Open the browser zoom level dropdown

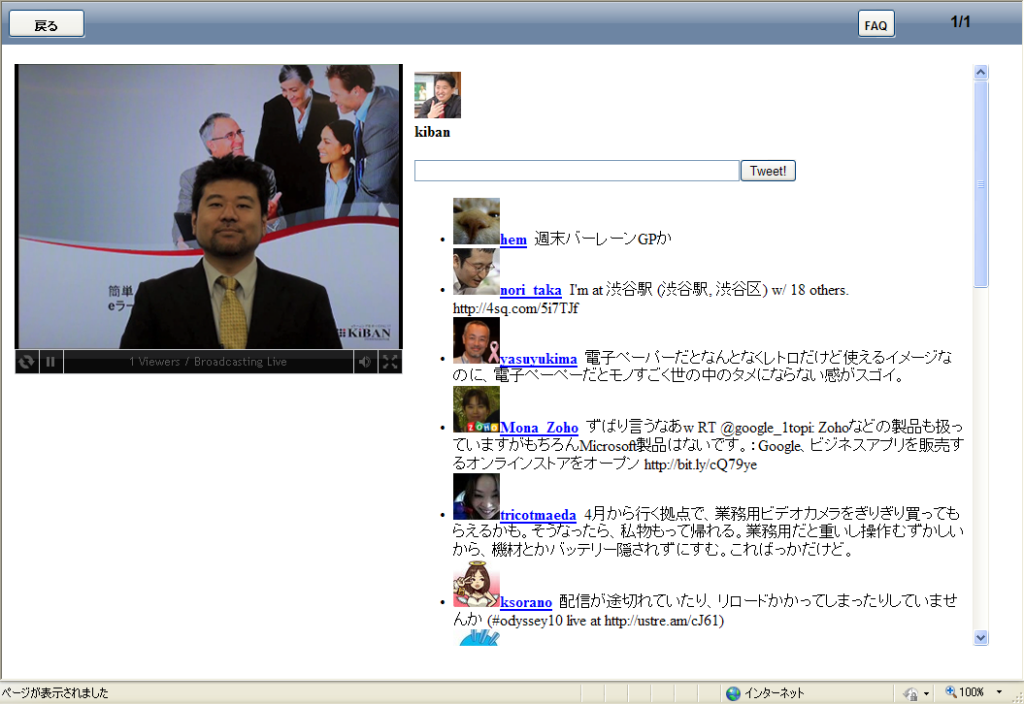pos(998,691)
